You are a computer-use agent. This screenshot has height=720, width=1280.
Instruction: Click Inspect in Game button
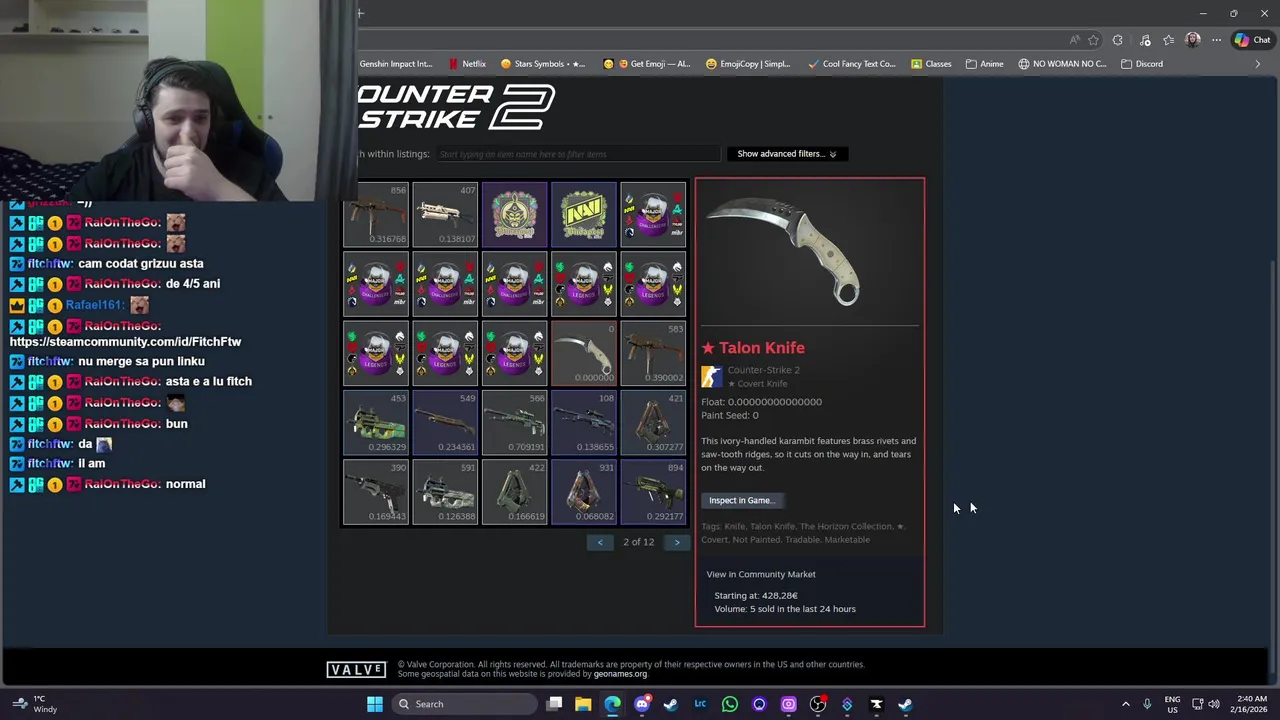[743, 500]
